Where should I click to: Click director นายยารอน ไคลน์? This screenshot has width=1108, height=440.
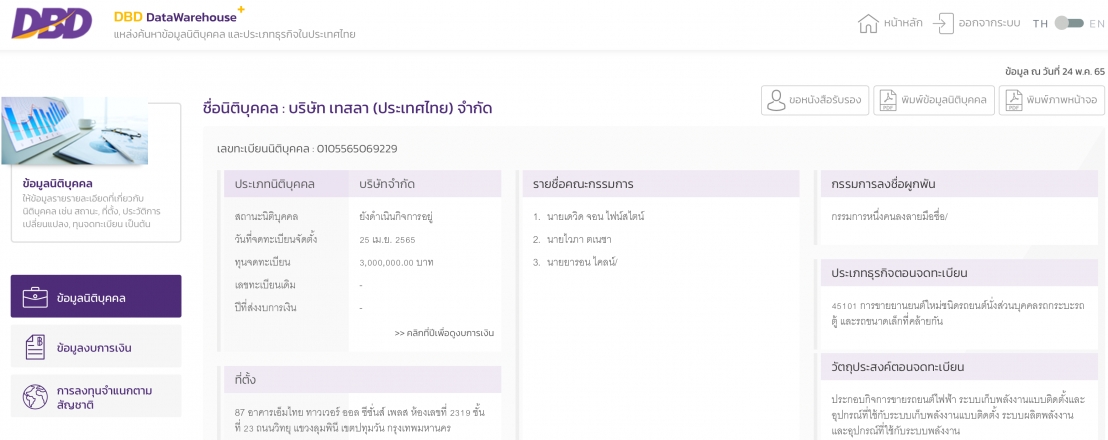(x=582, y=263)
